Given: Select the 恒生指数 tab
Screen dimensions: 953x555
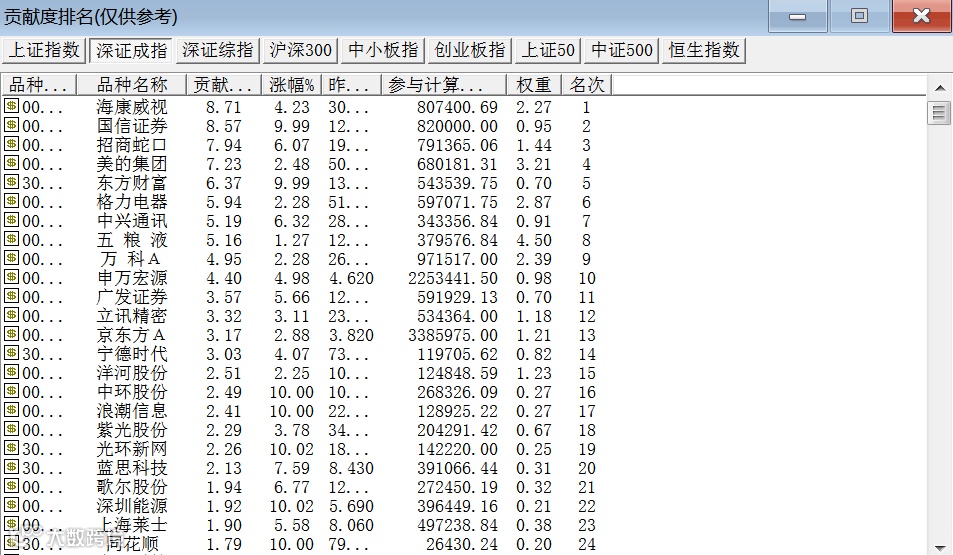Looking at the screenshot, I should click(704, 50).
